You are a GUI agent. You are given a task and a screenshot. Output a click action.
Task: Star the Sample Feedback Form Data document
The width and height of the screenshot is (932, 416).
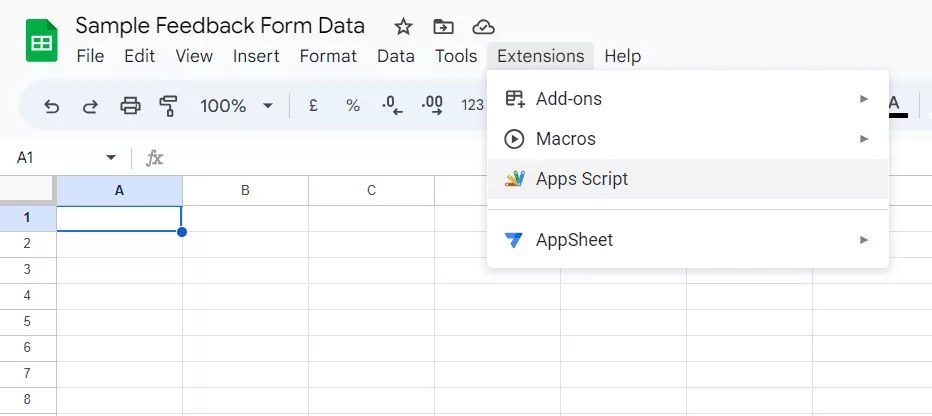(403, 27)
